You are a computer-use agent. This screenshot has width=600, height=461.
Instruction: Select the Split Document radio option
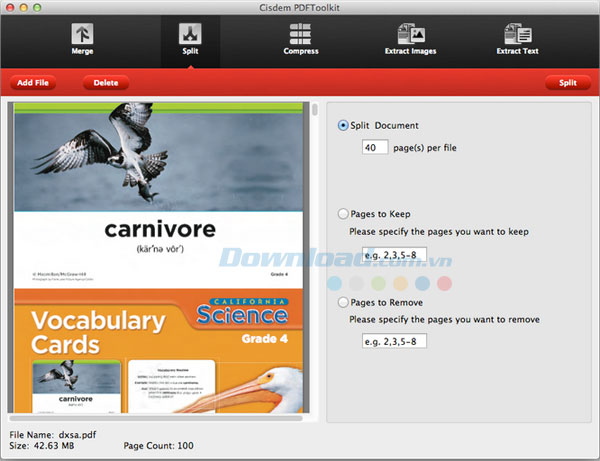pyautogui.click(x=344, y=126)
